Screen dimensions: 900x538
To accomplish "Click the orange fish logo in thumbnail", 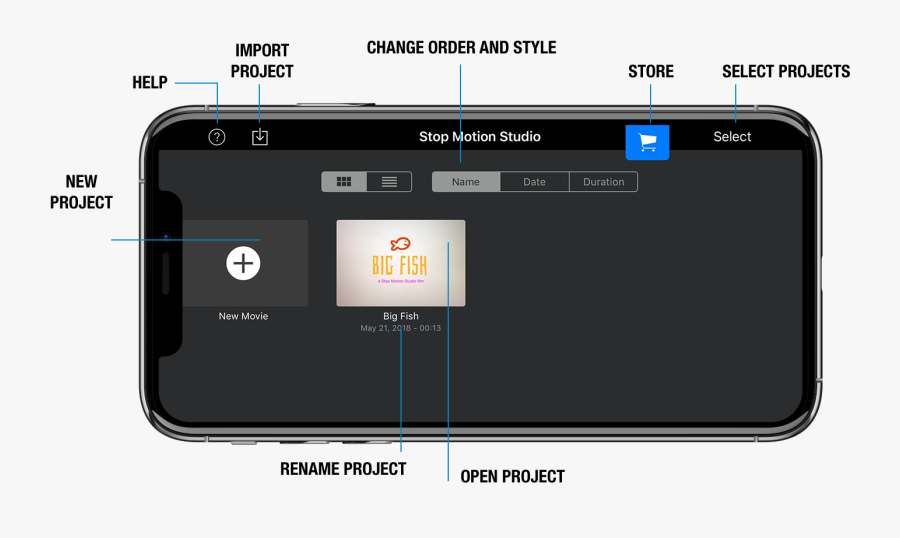I will pos(400,243).
